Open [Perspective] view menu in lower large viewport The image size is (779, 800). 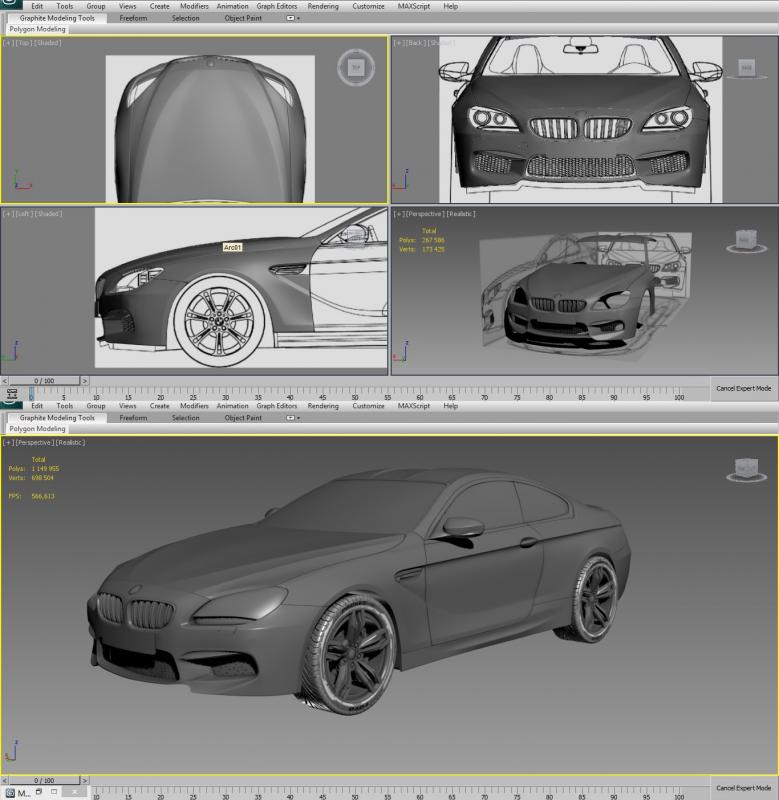coord(35,442)
